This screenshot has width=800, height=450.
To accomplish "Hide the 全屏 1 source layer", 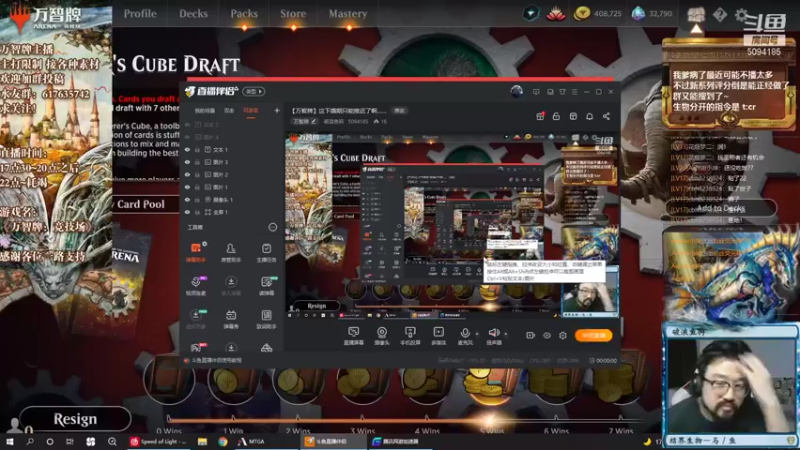I will (x=187, y=212).
